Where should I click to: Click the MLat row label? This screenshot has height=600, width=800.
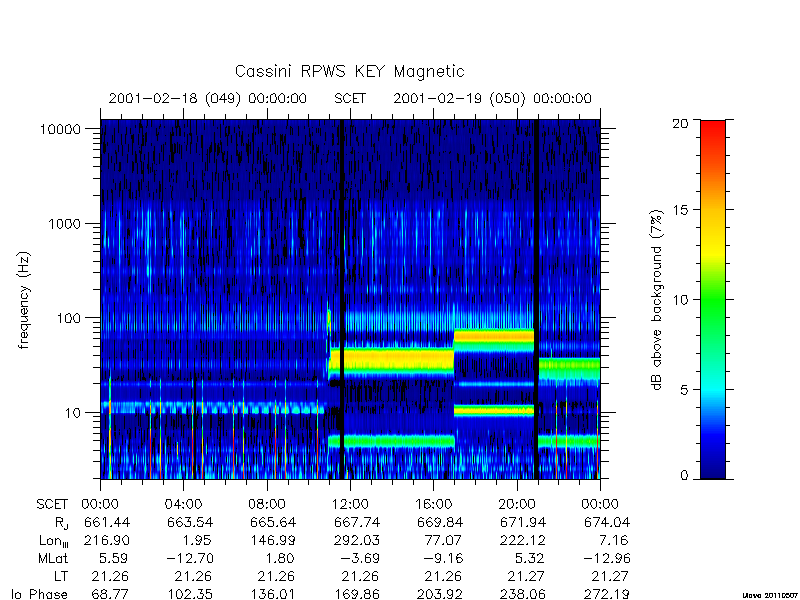pyautogui.click(x=53, y=559)
